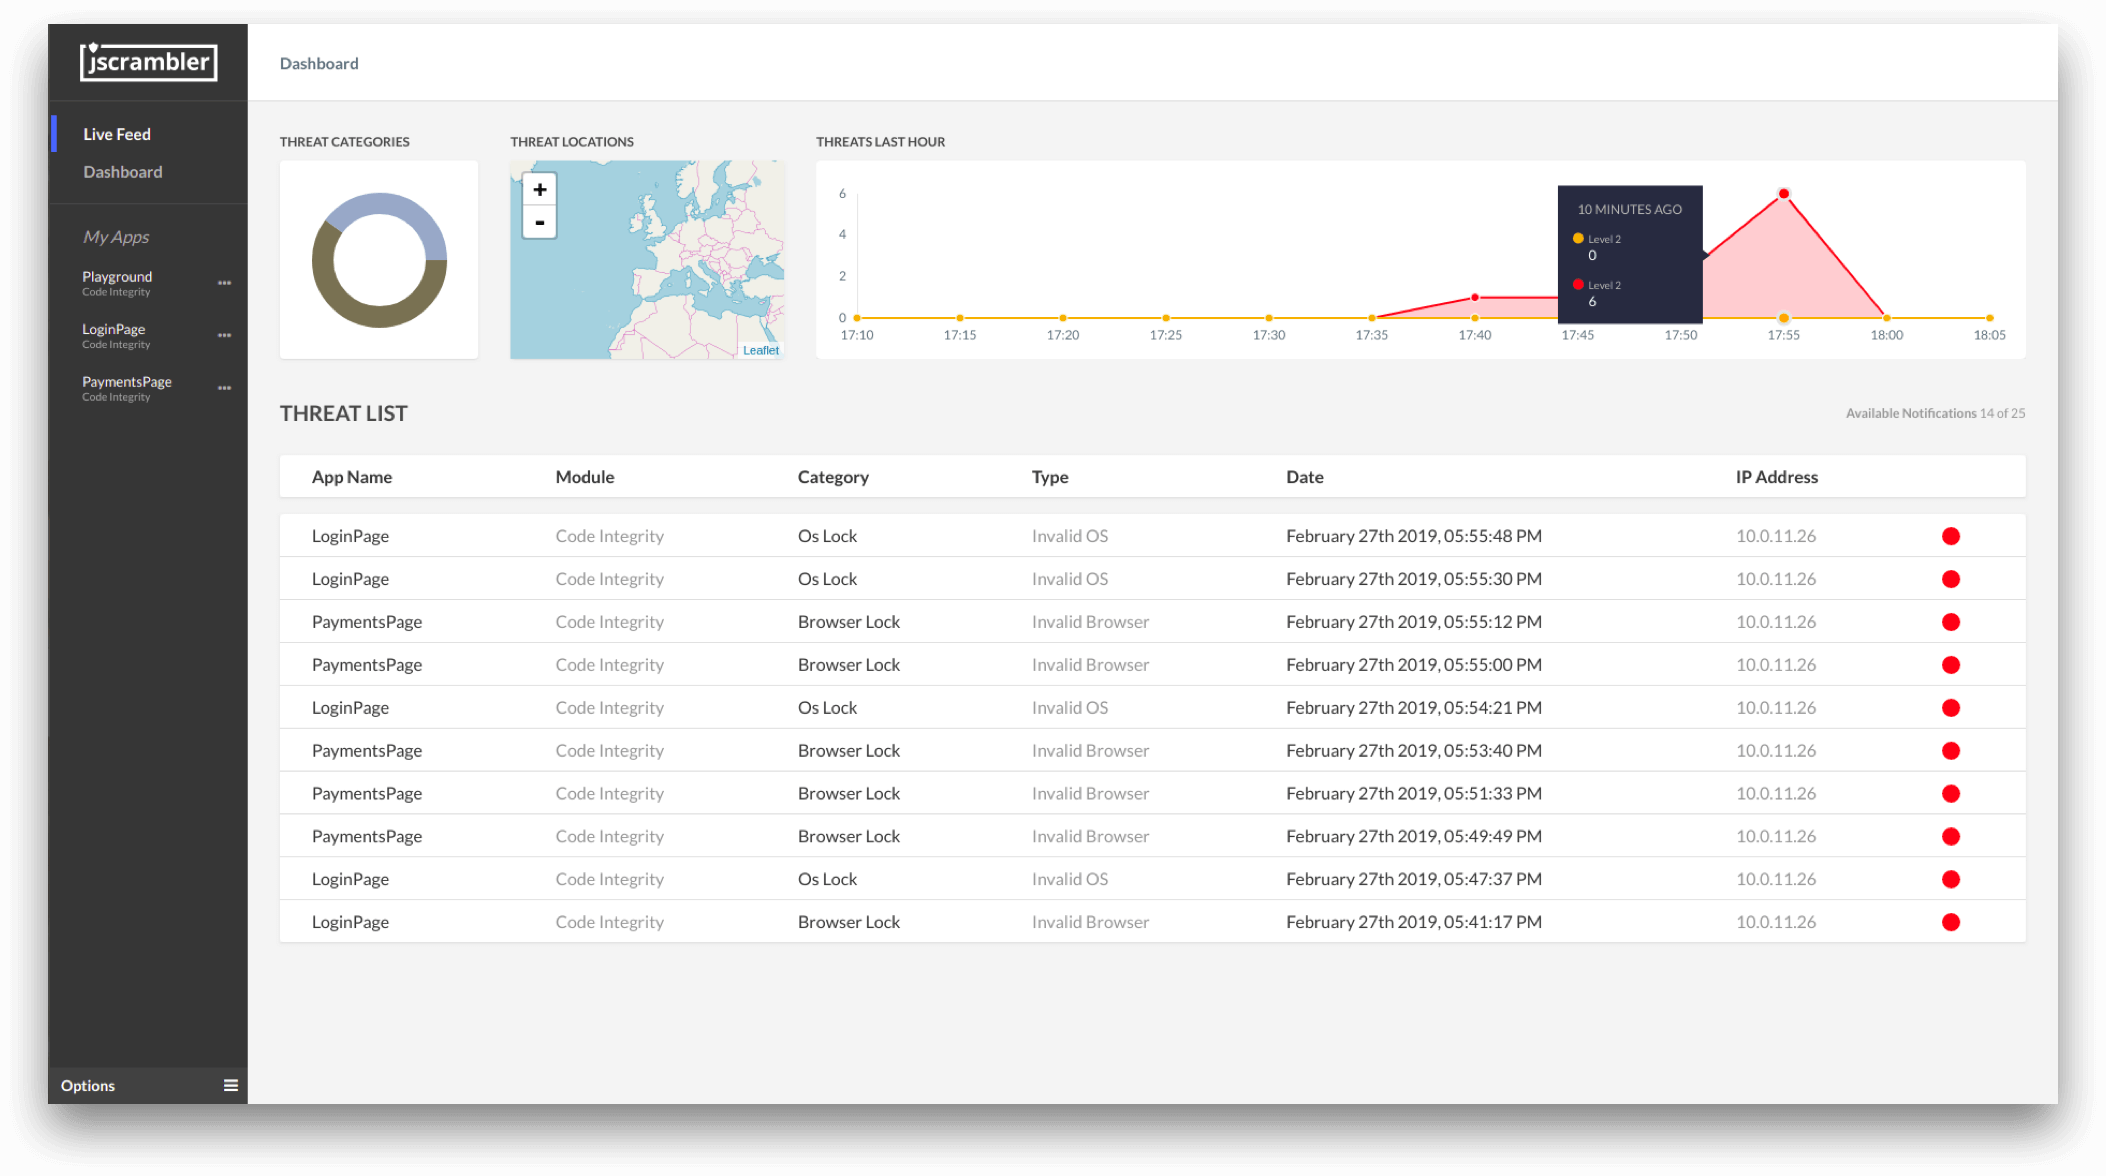Click red alert dot on last Browser Lock row
The height and width of the screenshot is (1176, 2106).
coord(1950,921)
